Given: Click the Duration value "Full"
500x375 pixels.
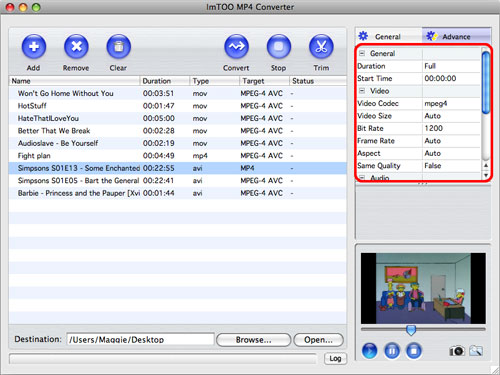Looking at the screenshot, I should click(x=430, y=66).
